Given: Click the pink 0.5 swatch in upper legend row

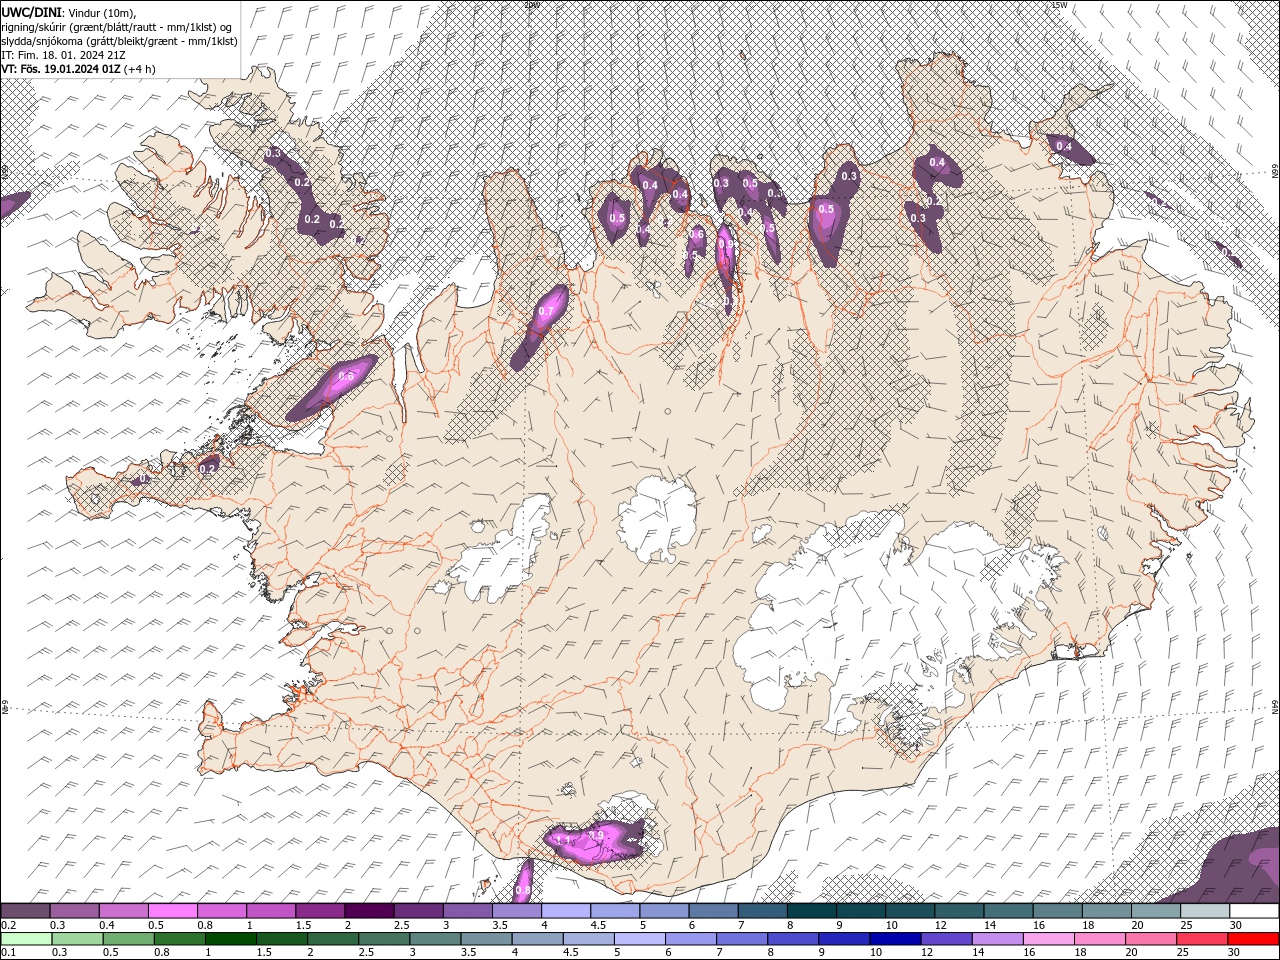Looking at the screenshot, I should click(173, 911).
